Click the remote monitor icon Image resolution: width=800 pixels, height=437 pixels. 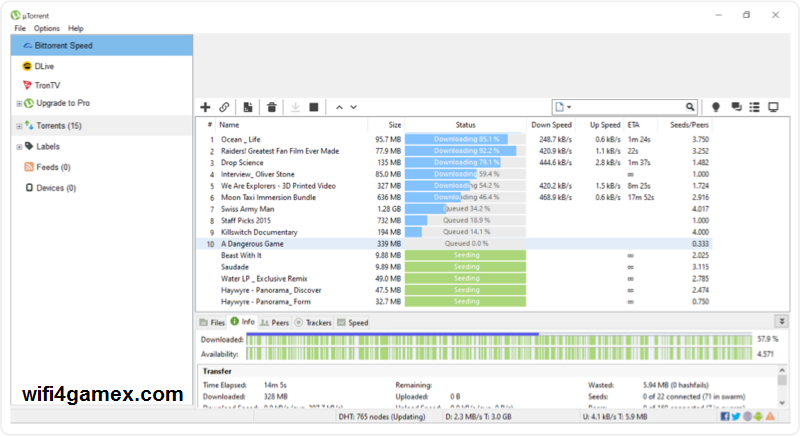[773, 107]
